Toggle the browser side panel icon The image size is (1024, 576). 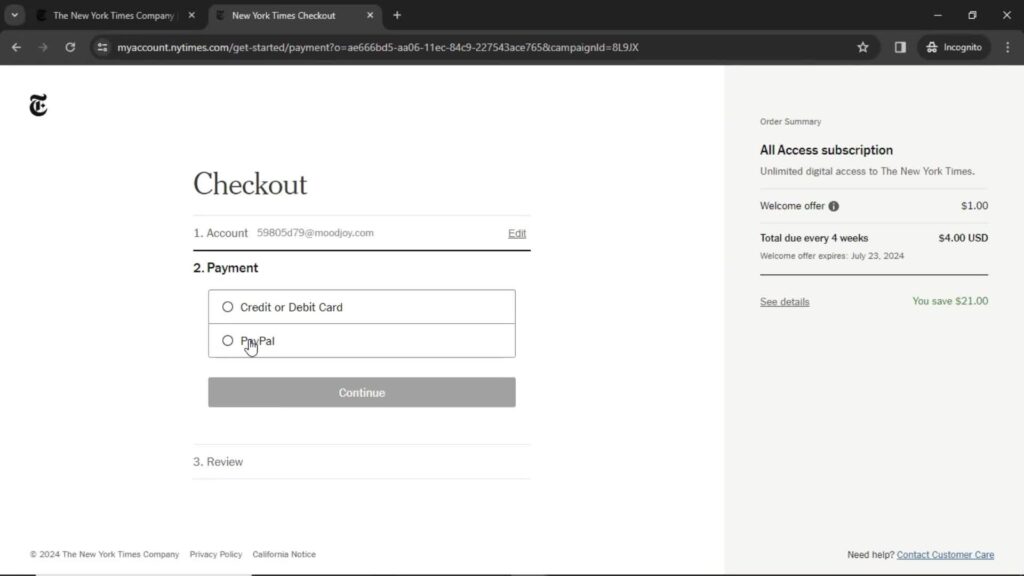[900, 47]
